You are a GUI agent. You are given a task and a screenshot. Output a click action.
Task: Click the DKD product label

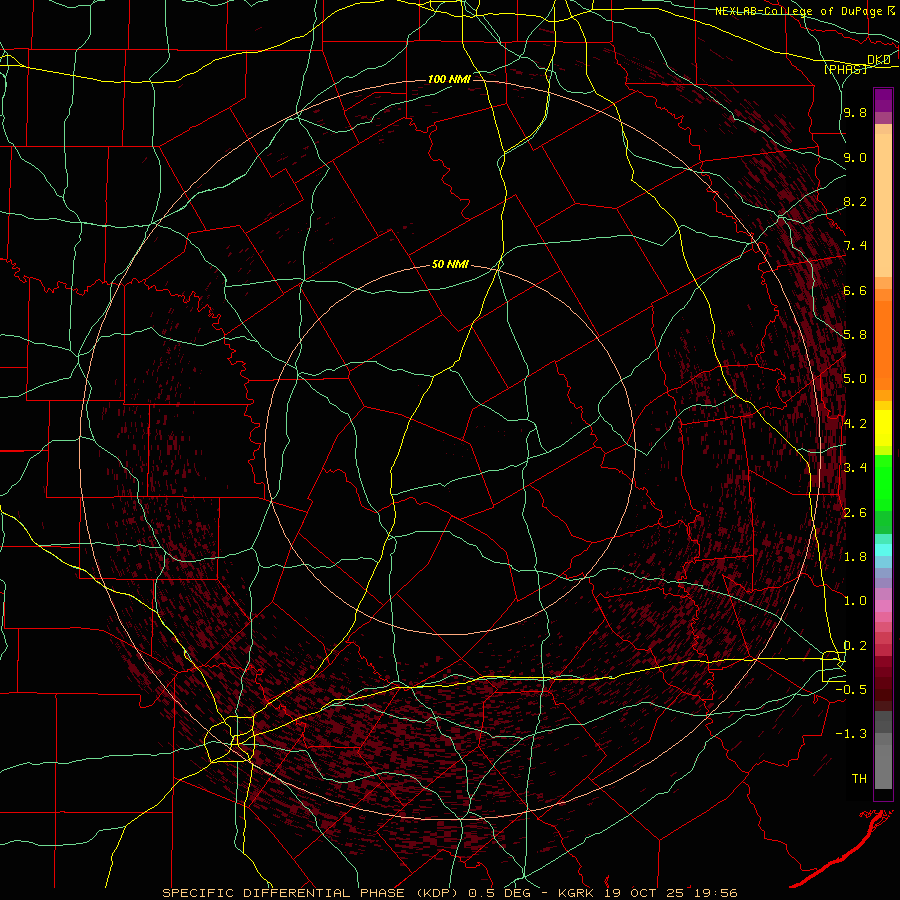pos(879,60)
